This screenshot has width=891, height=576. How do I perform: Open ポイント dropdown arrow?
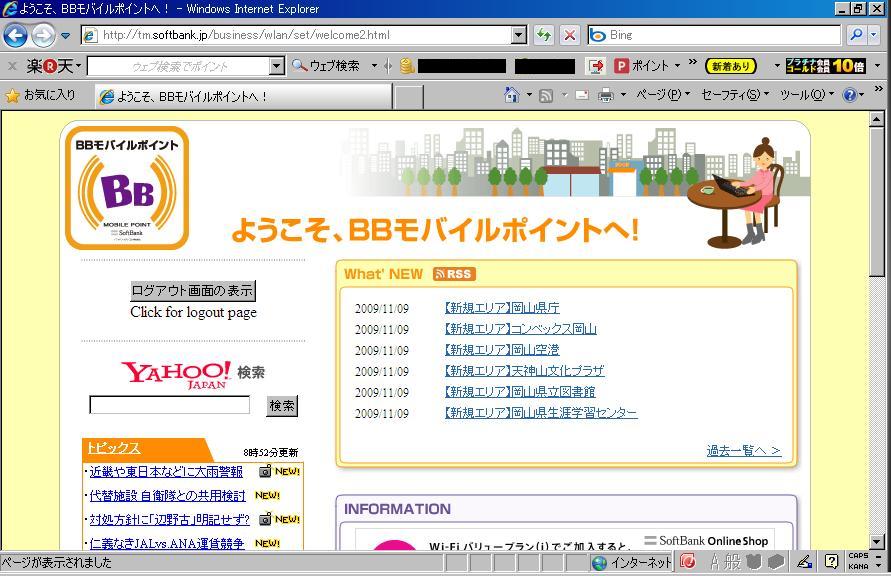(x=677, y=66)
